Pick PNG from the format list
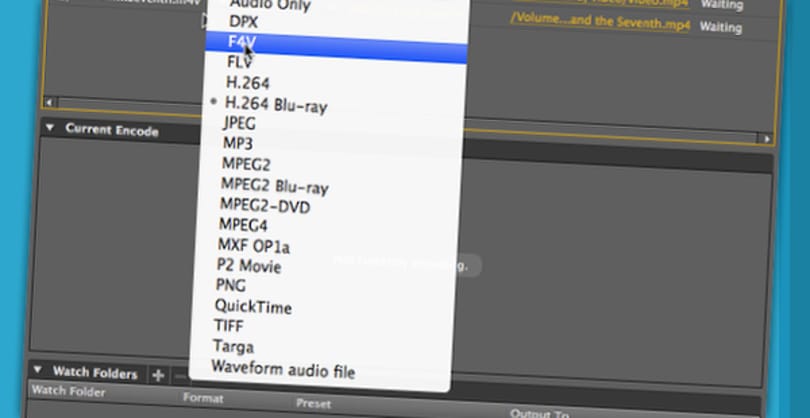Viewport: 810px width, 418px height. click(230, 285)
